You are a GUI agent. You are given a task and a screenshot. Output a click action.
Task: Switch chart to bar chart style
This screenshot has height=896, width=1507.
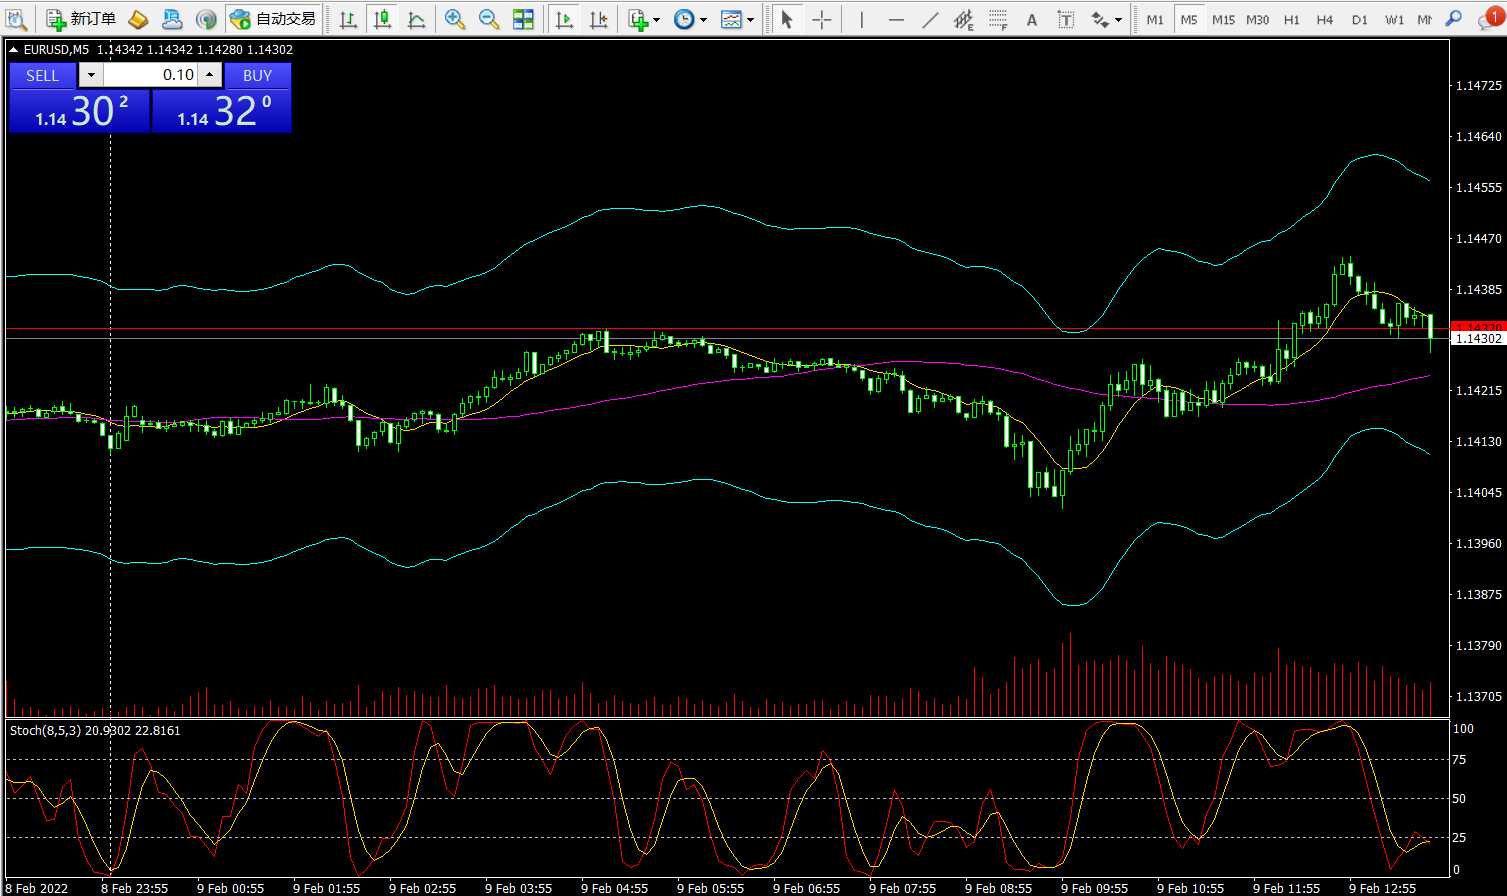pyautogui.click(x=348, y=19)
